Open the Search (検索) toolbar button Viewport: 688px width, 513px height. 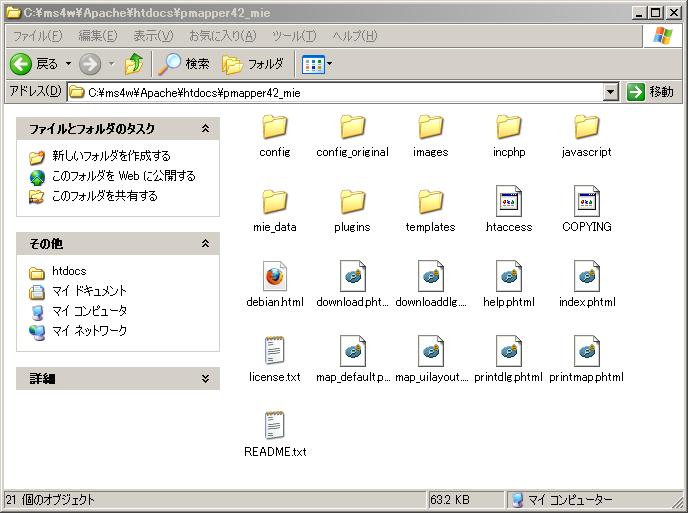(x=184, y=64)
